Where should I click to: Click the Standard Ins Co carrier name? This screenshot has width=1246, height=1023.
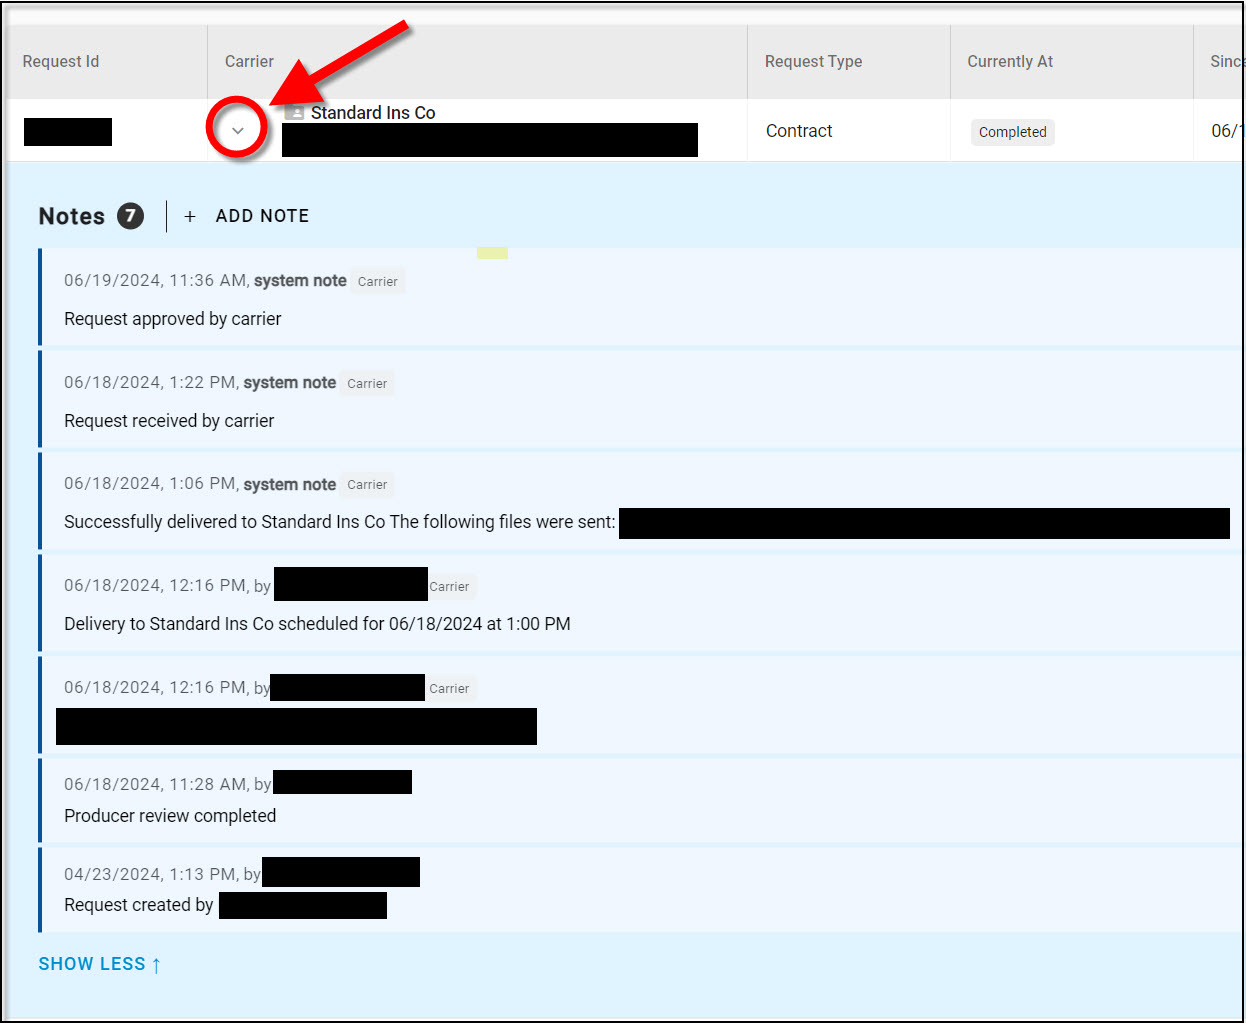[x=373, y=112]
